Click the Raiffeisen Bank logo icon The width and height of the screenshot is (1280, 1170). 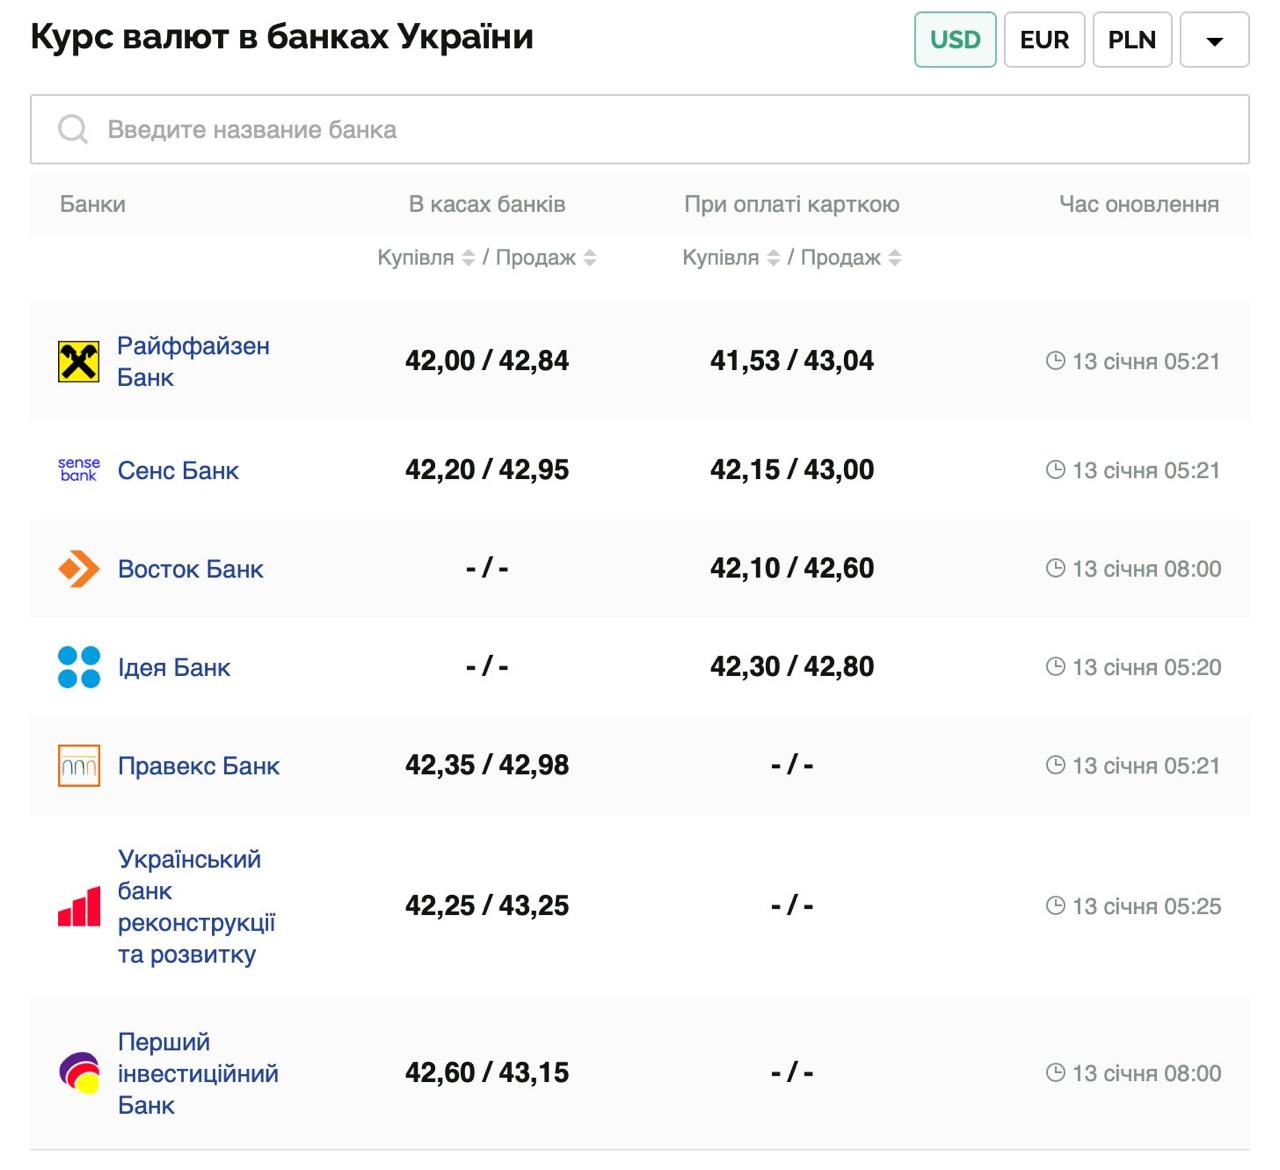pyautogui.click(x=79, y=362)
